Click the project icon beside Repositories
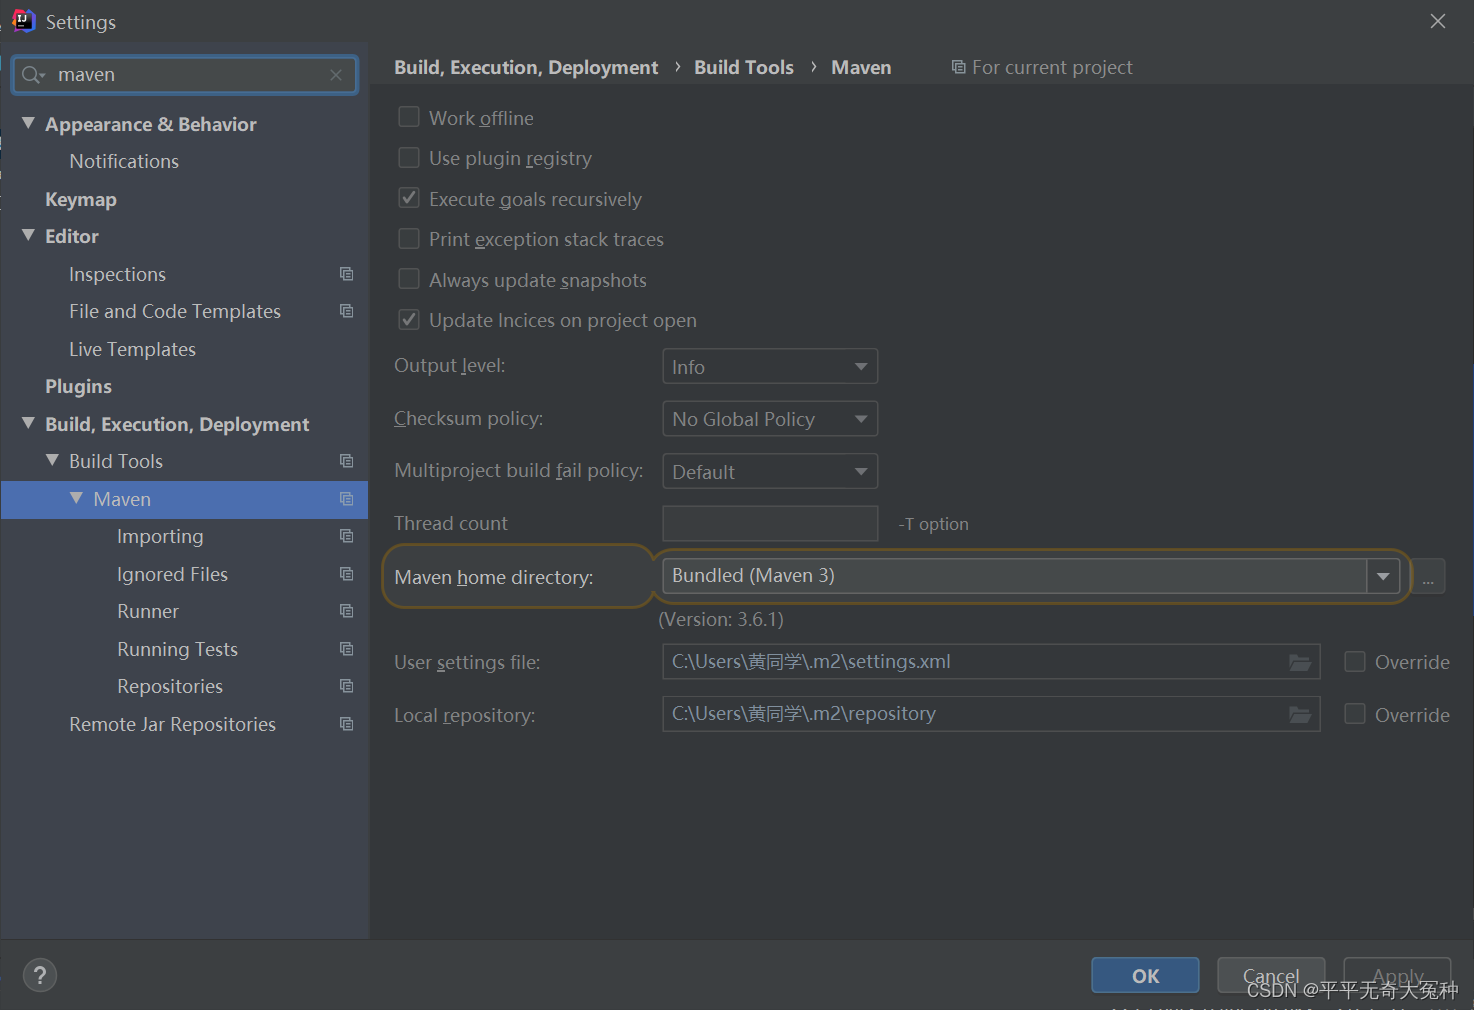 pyautogui.click(x=346, y=686)
